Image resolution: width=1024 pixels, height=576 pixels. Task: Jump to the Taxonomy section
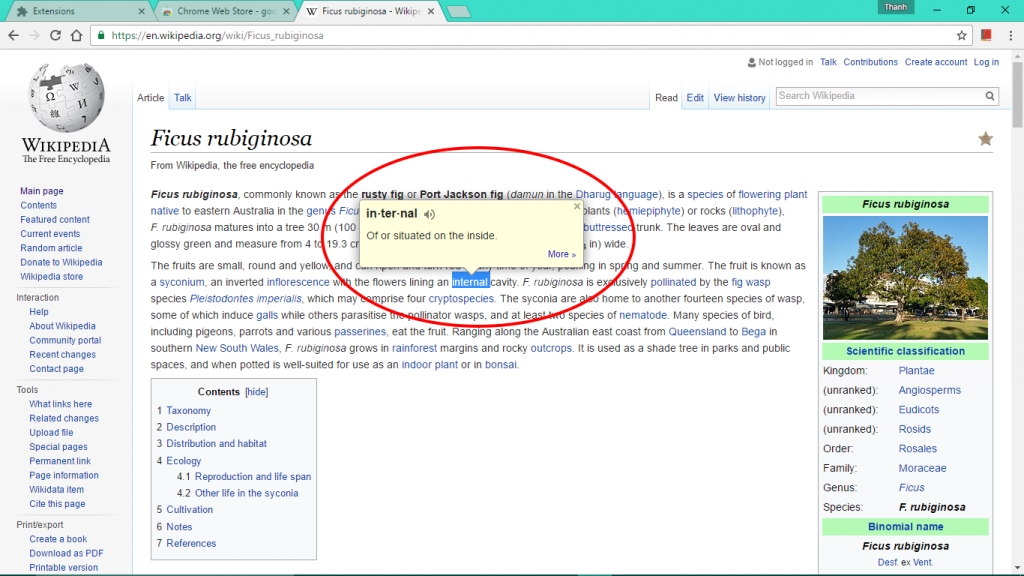(188, 411)
